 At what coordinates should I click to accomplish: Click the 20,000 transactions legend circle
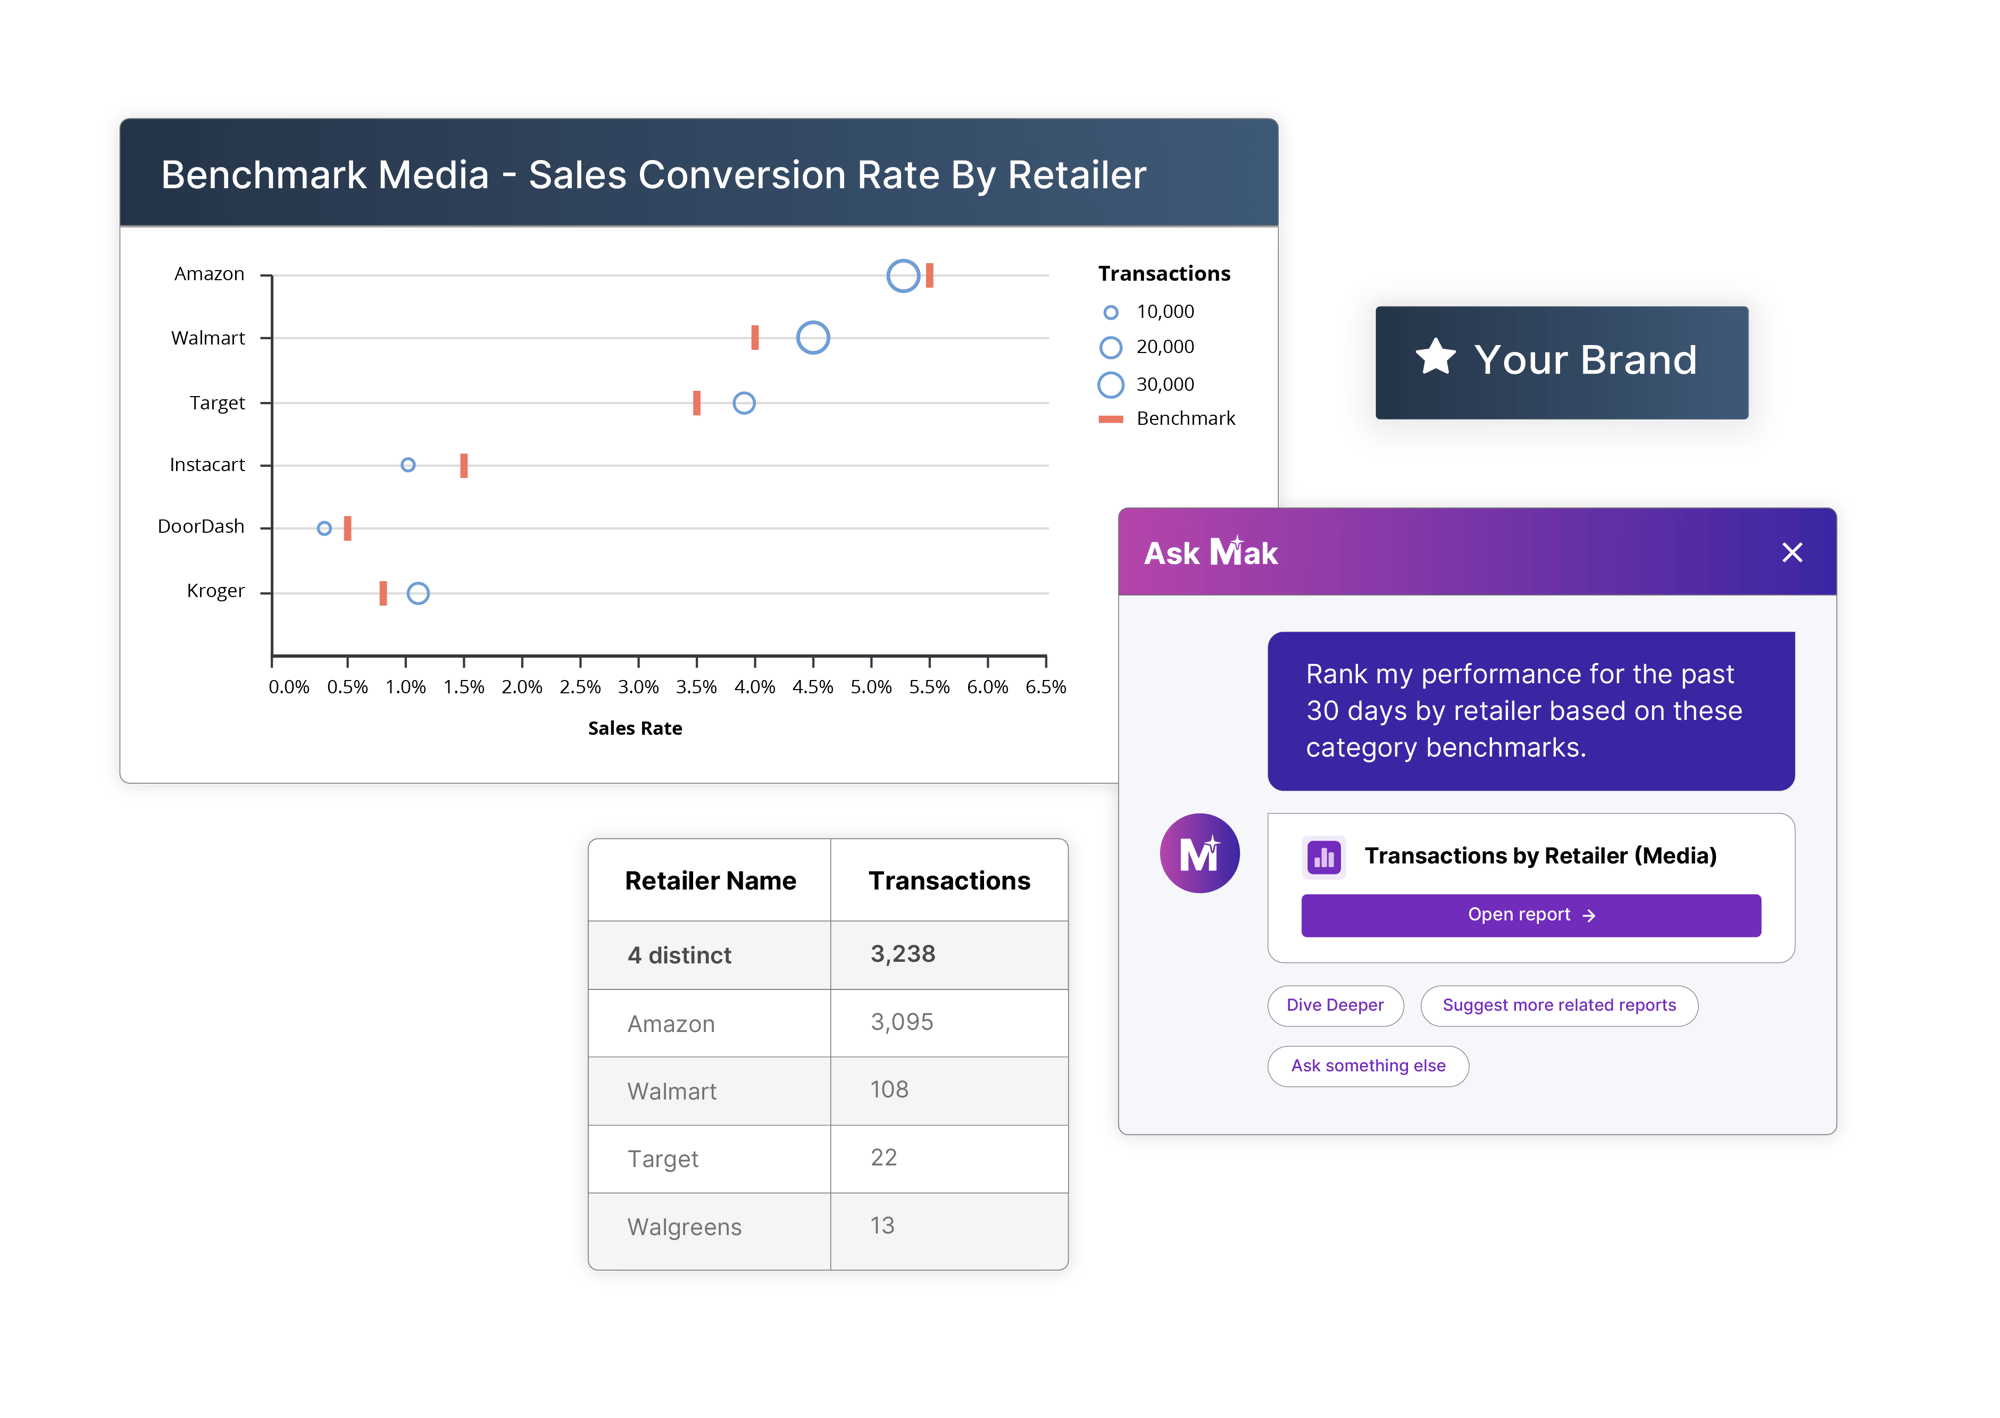click(1111, 347)
